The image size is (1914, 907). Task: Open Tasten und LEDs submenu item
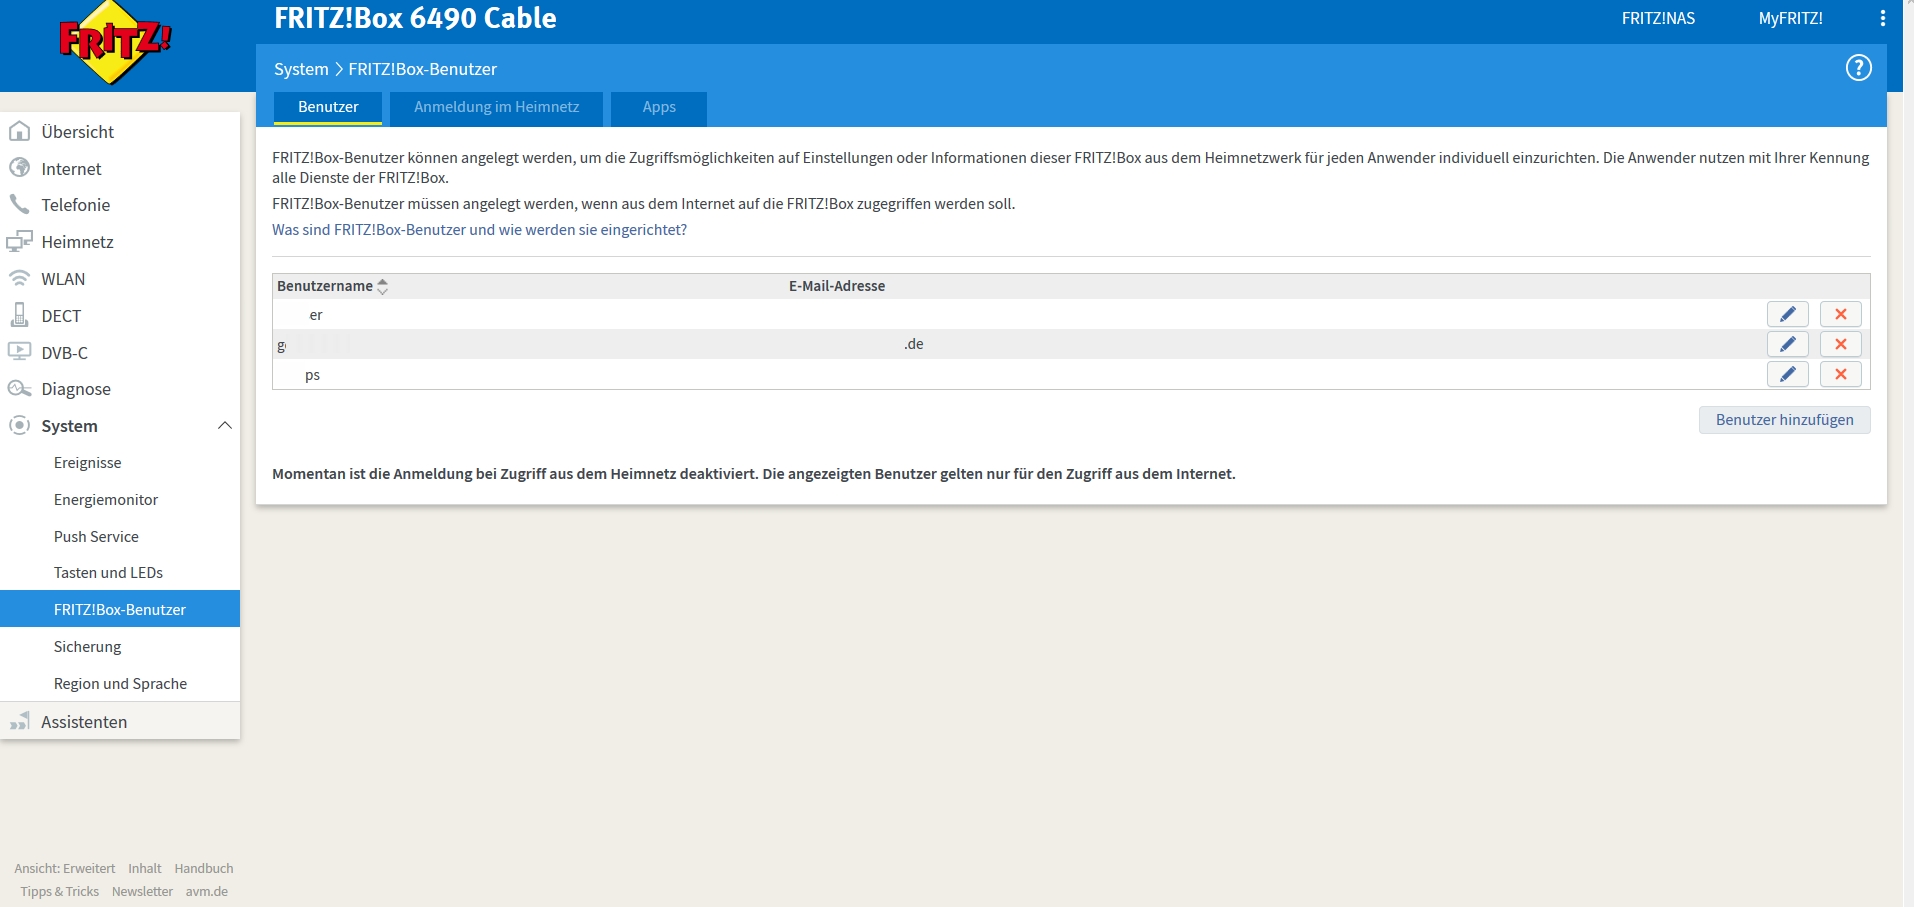coord(108,573)
